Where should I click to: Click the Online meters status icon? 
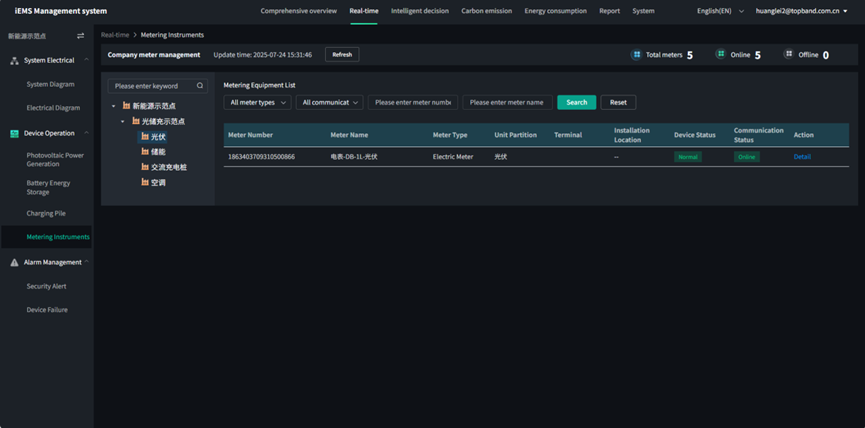pos(720,55)
